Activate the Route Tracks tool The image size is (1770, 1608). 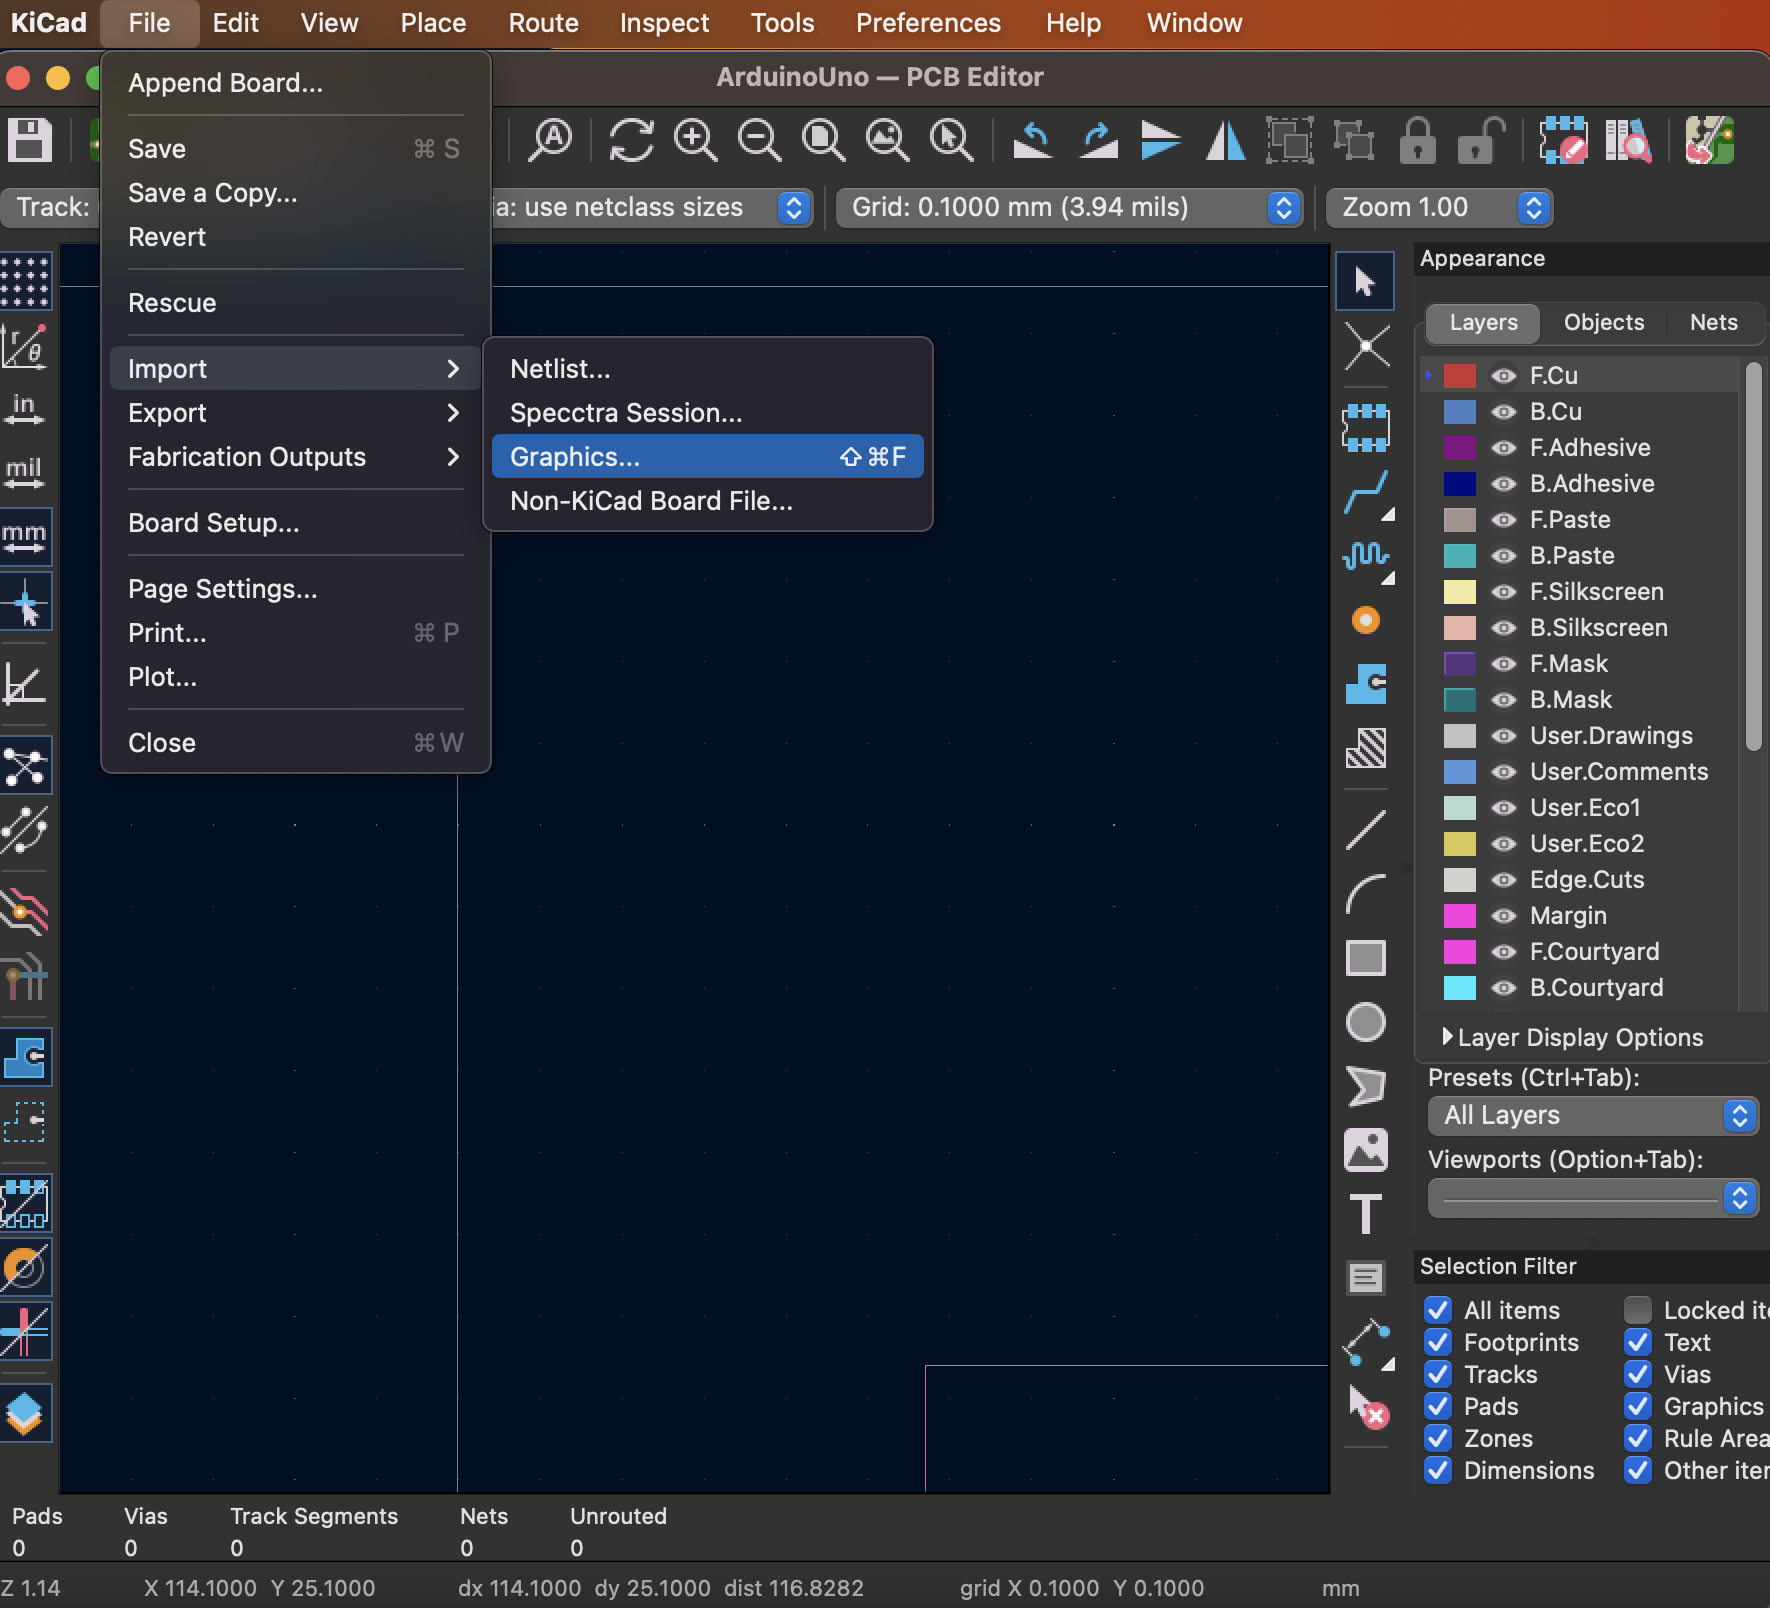point(1366,494)
